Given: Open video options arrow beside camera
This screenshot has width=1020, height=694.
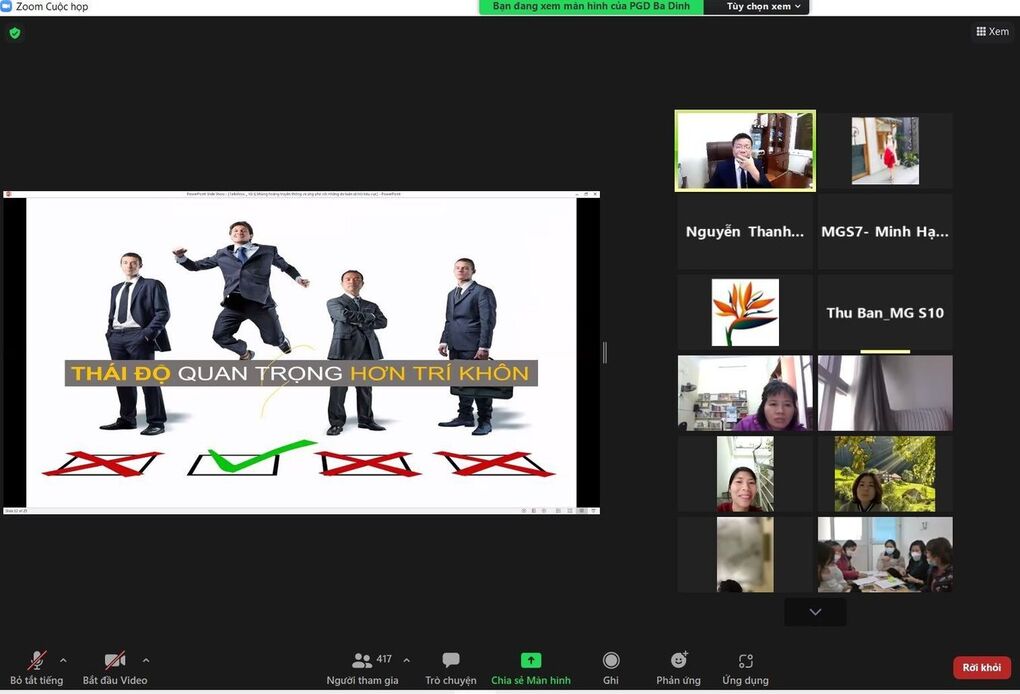Looking at the screenshot, I should point(146,660).
